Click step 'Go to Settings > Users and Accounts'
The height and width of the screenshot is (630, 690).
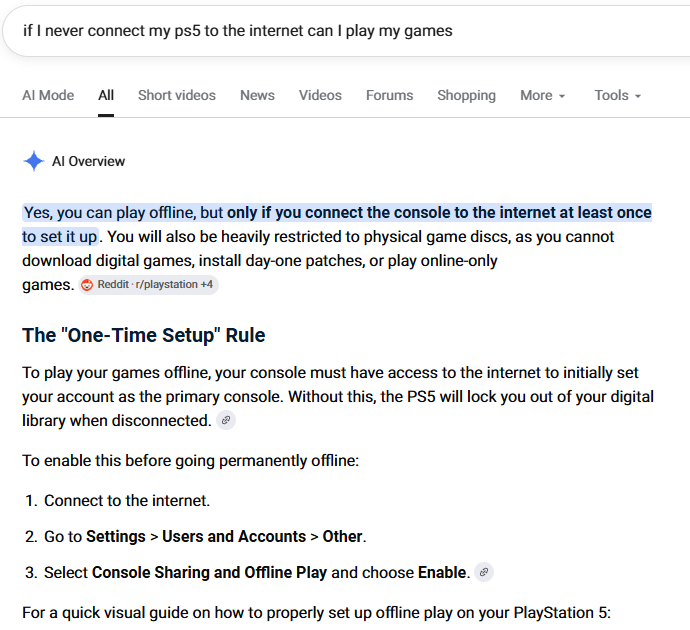[x=205, y=537]
